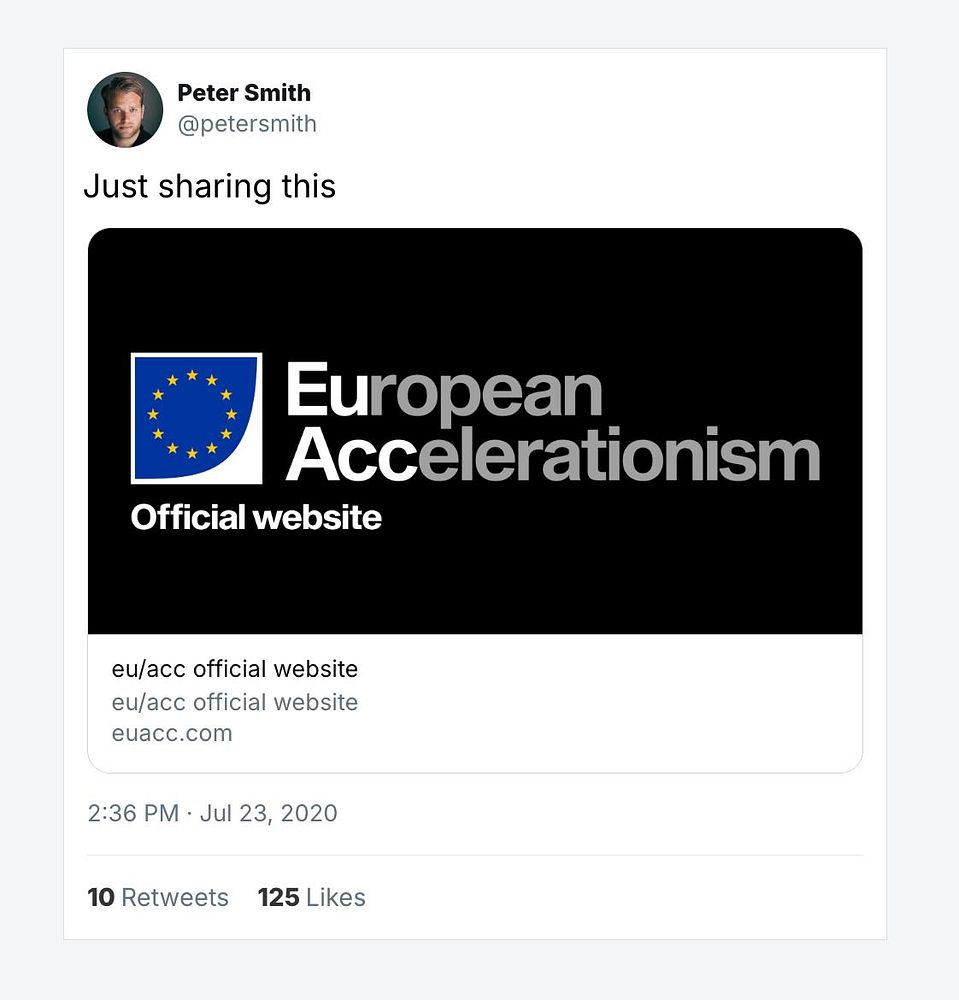Click the bold '125' like count
This screenshot has width=959, height=1000.
pos(278,898)
